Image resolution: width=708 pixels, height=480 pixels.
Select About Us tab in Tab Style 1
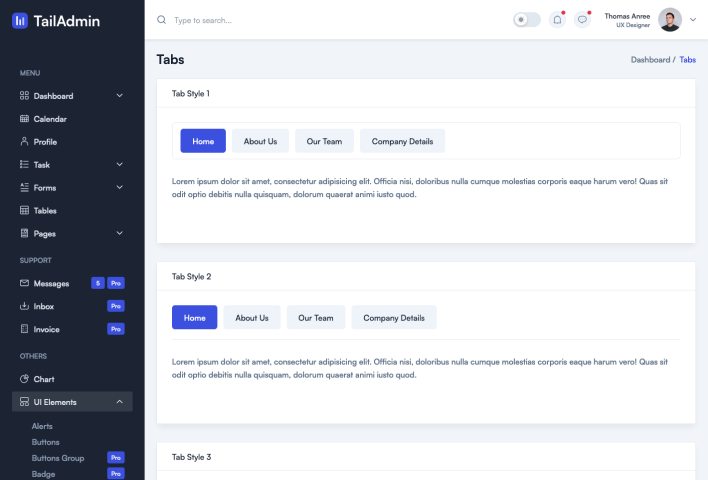click(260, 141)
